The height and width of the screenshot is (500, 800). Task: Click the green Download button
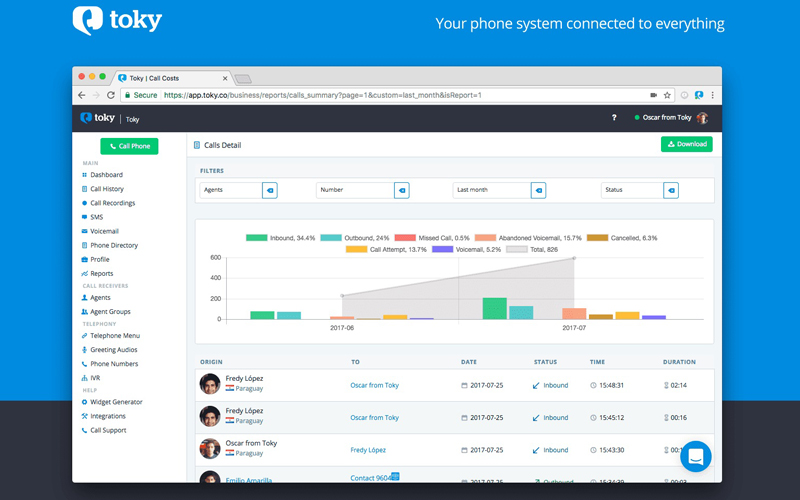(x=686, y=144)
